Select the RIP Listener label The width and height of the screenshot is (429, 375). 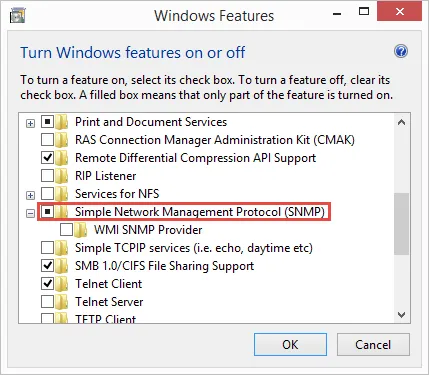106,176
